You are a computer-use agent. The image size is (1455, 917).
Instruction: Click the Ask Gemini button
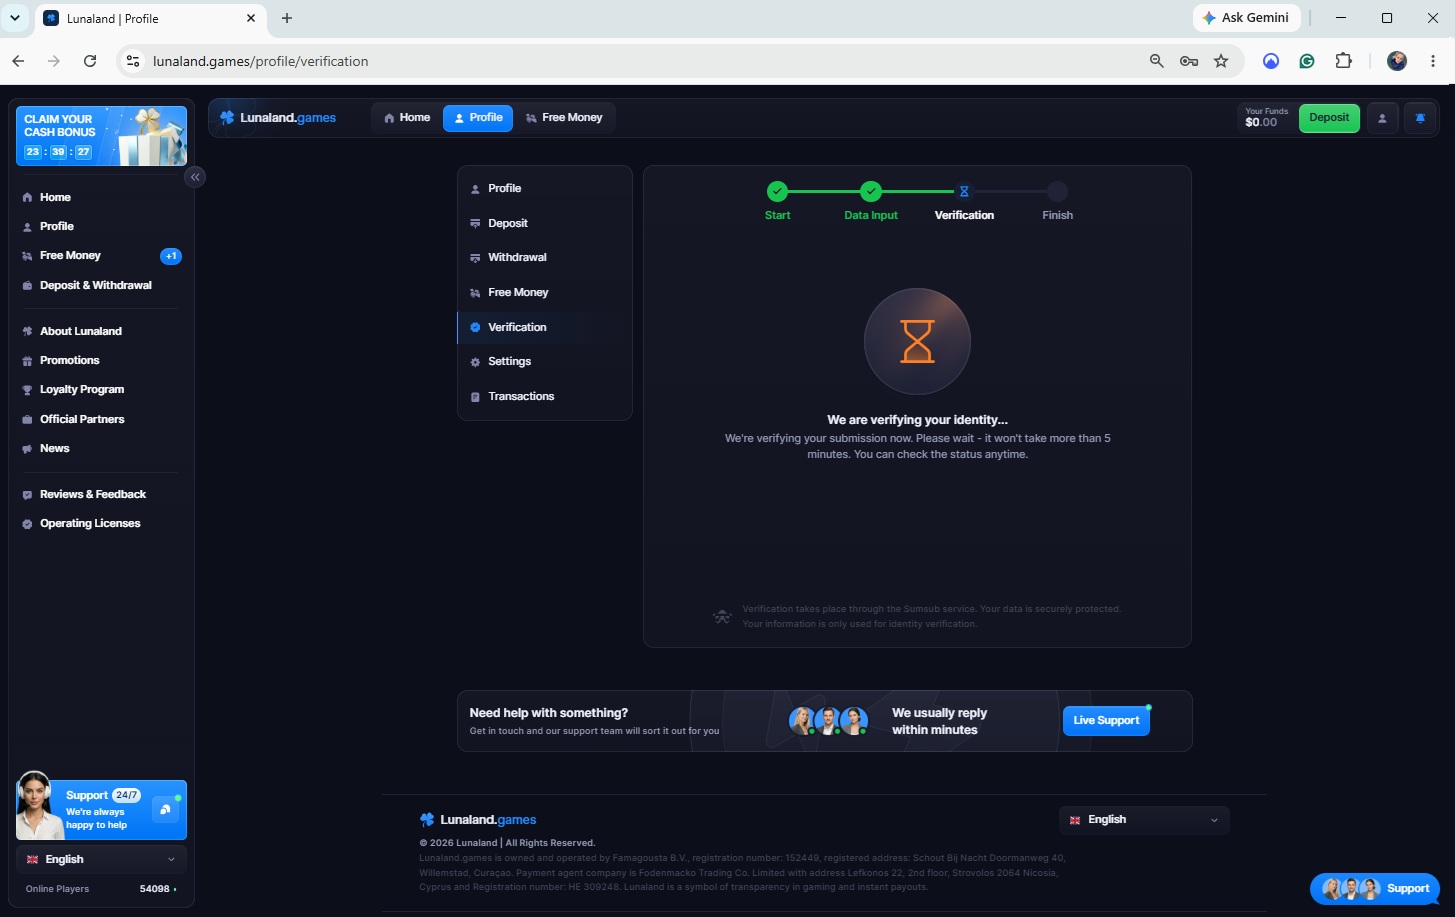1246,18
